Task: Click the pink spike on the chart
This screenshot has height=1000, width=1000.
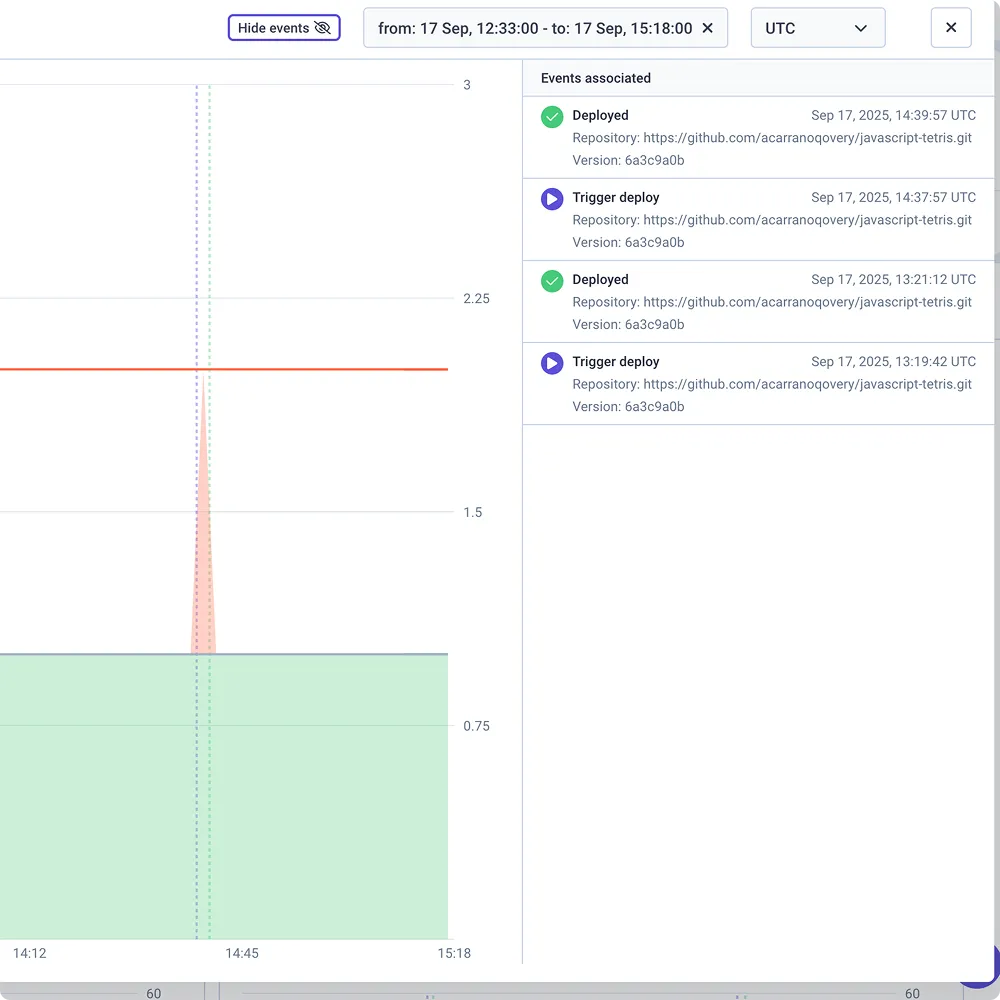Action: 203,542
